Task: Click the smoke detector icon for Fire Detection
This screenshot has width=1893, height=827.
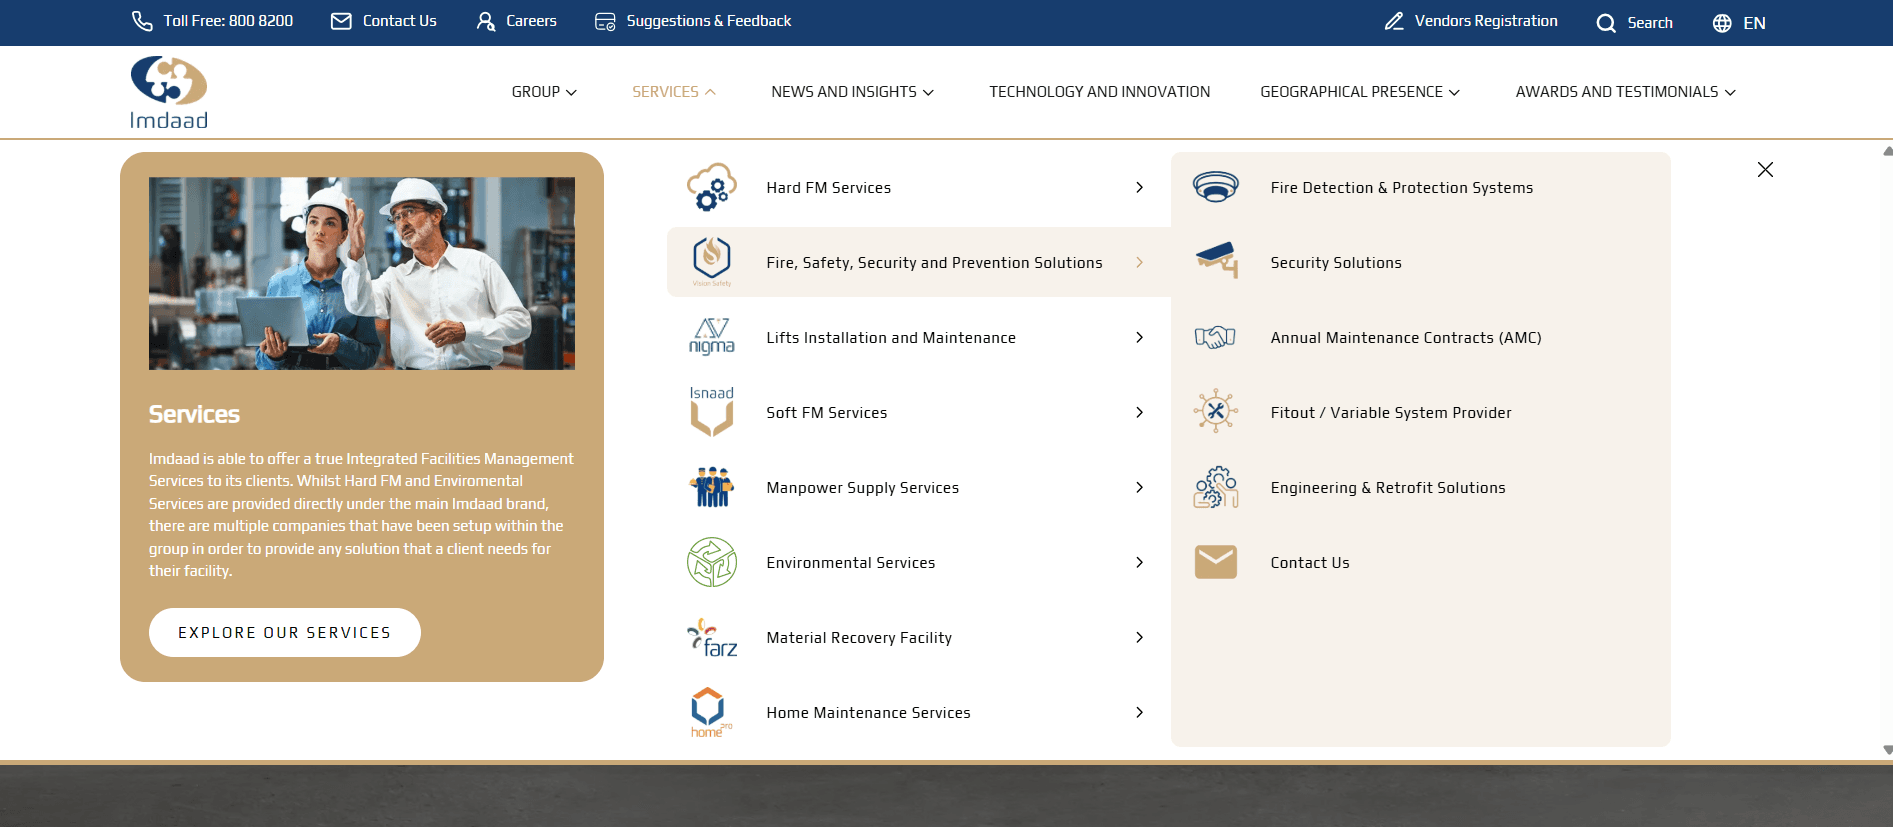Action: (x=1216, y=187)
